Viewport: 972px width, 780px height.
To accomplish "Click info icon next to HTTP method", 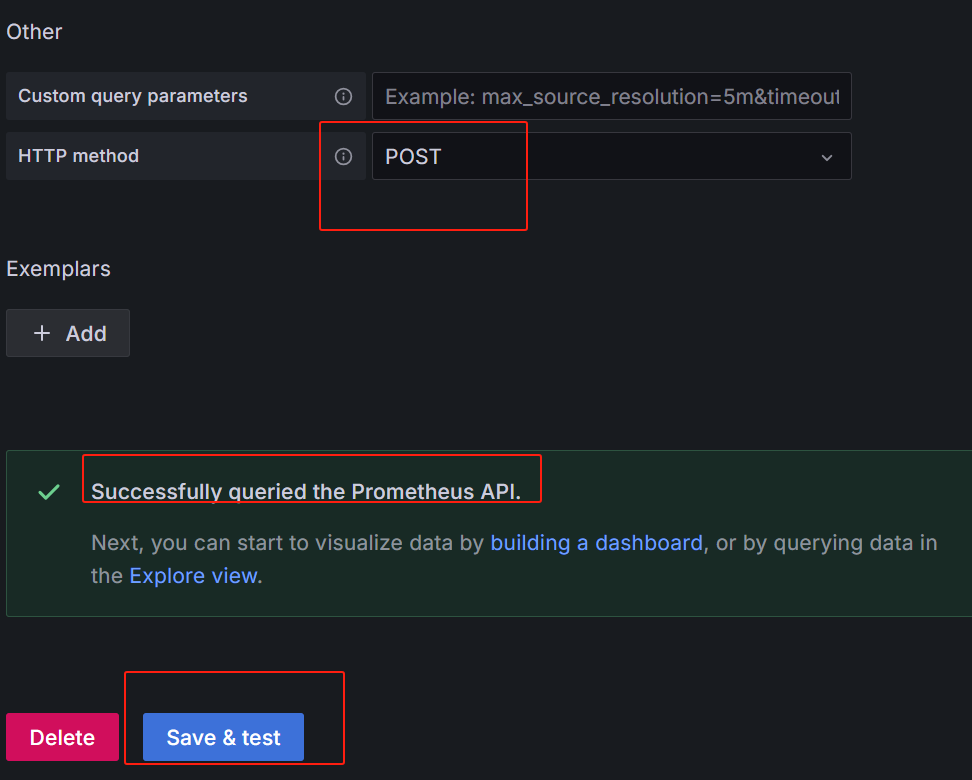I will (x=343, y=156).
